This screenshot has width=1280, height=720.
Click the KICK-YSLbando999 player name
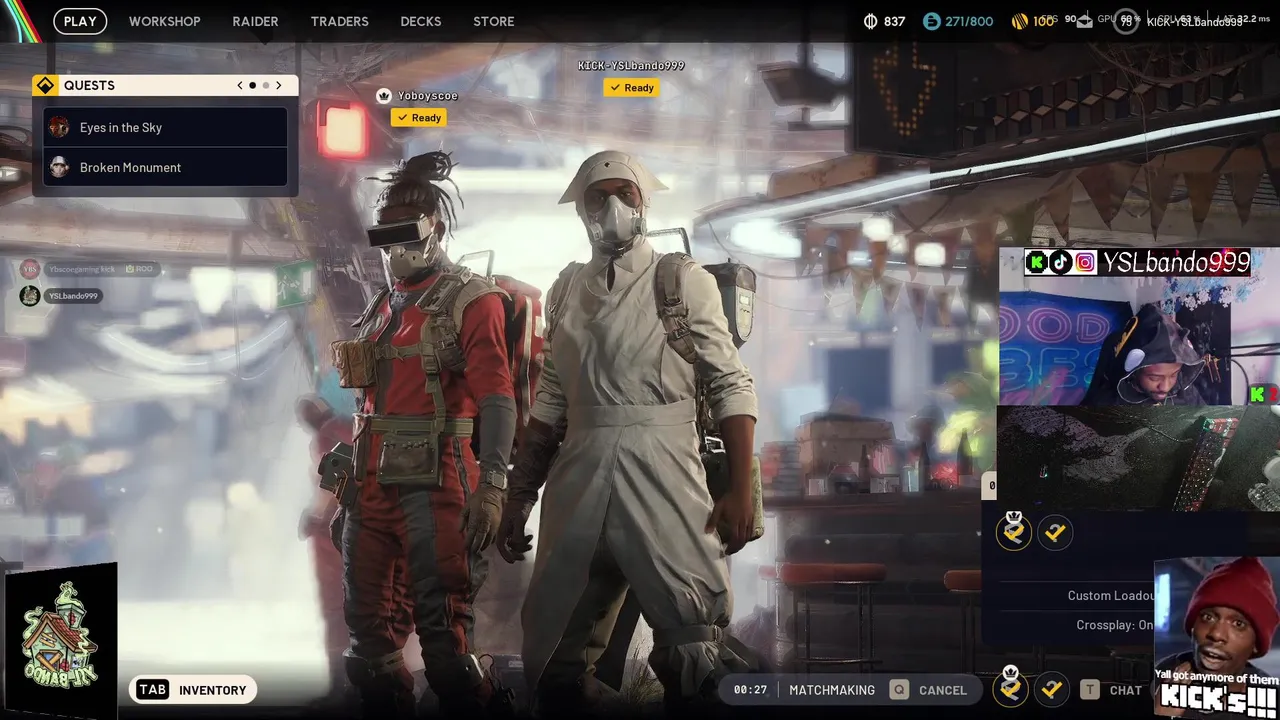point(631,66)
